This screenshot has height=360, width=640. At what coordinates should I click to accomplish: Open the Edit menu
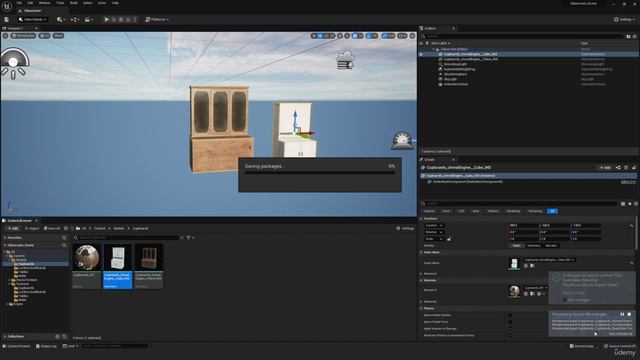[30, 3]
